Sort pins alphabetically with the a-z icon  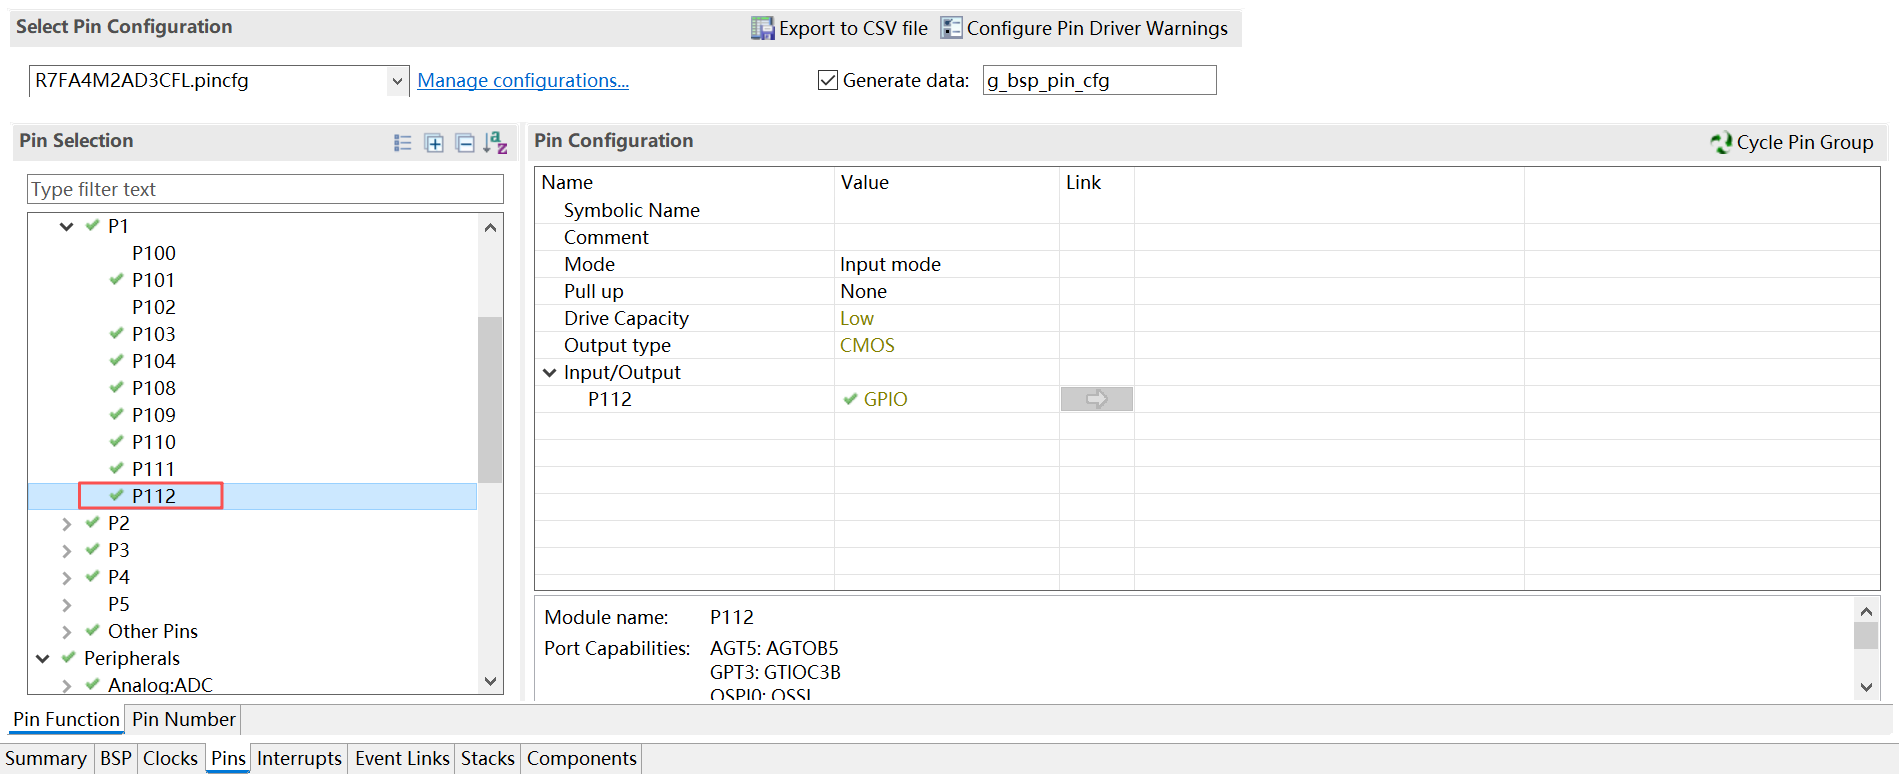point(496,143)
